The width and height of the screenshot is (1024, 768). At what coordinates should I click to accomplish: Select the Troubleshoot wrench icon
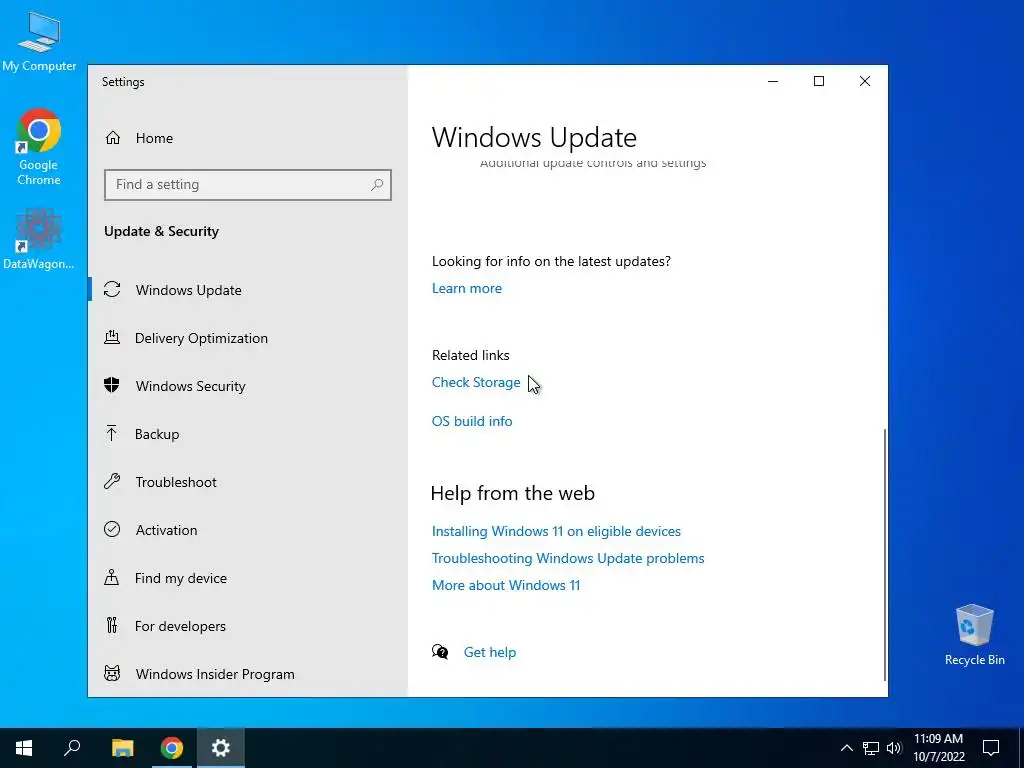112,481
